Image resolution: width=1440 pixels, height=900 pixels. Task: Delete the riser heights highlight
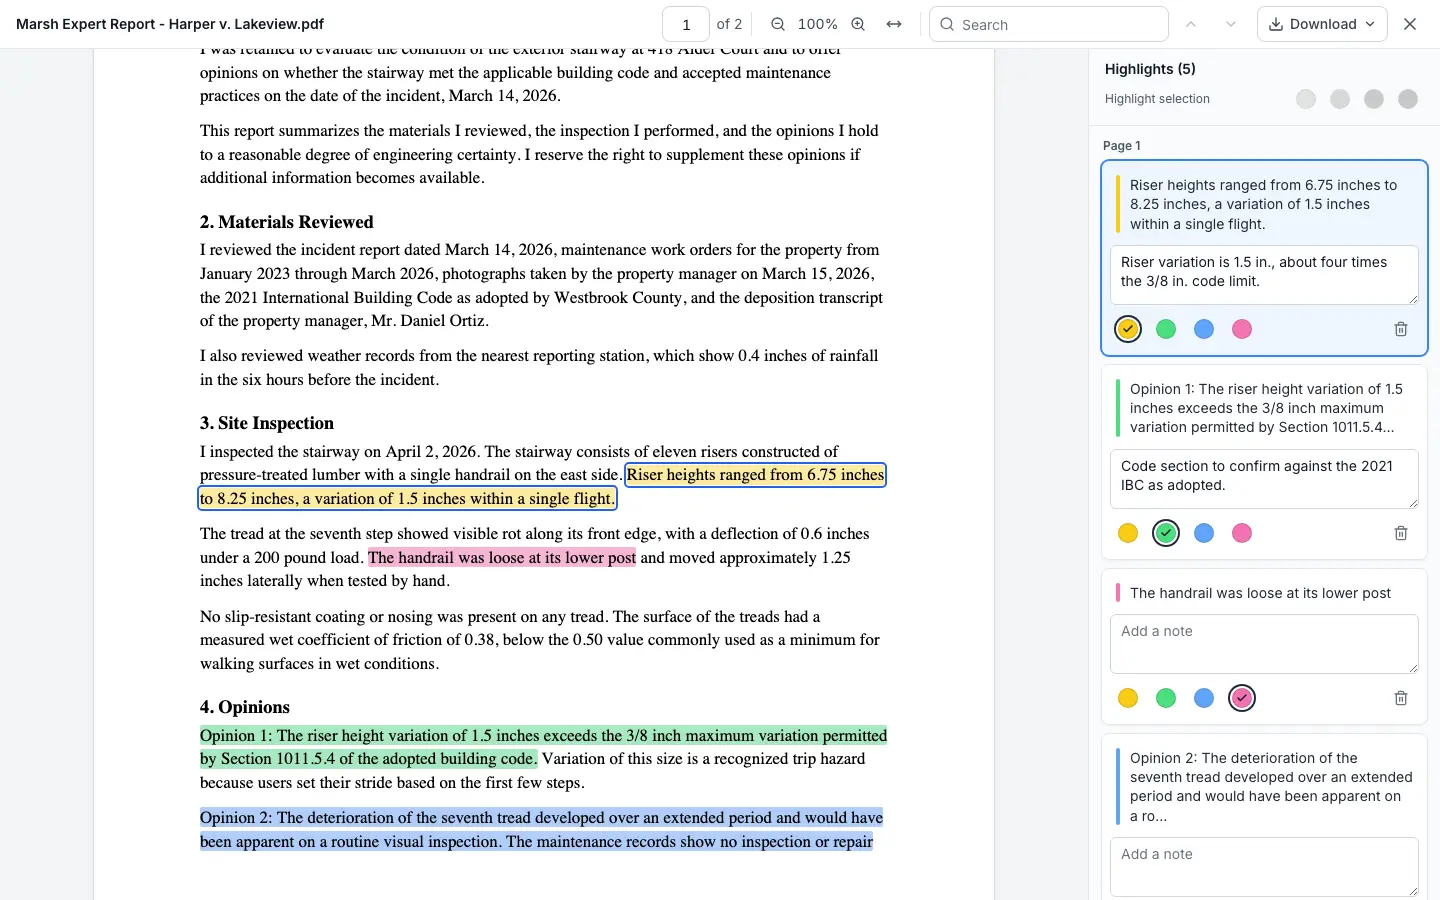point(1401,329)
